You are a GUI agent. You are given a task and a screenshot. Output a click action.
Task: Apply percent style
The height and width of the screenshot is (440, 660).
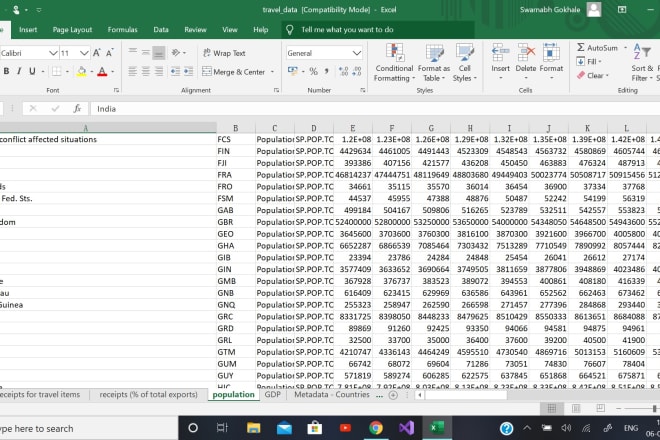pos(314,72)
